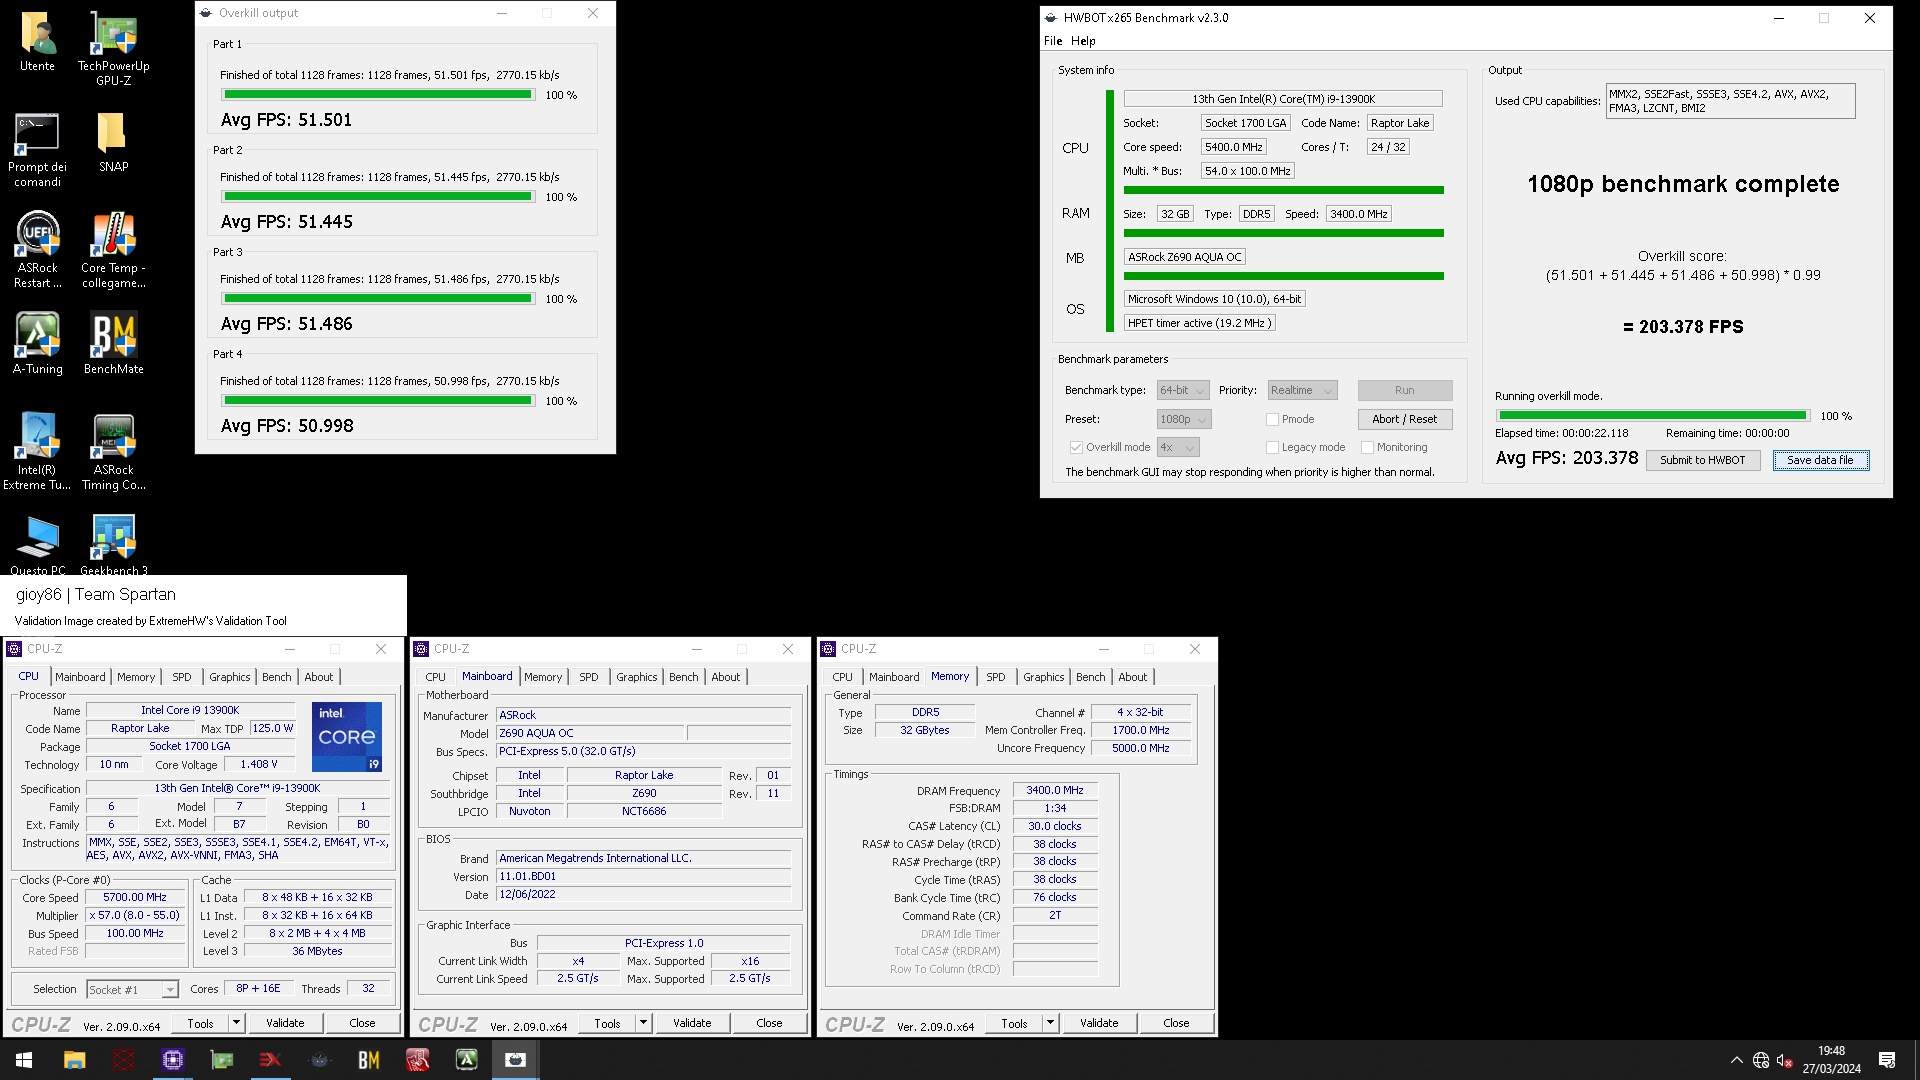This screenshot has width=1920, height=1080.
Task: Switch to Memory tab in first CPU-Z window
Action: pos(136,677)
